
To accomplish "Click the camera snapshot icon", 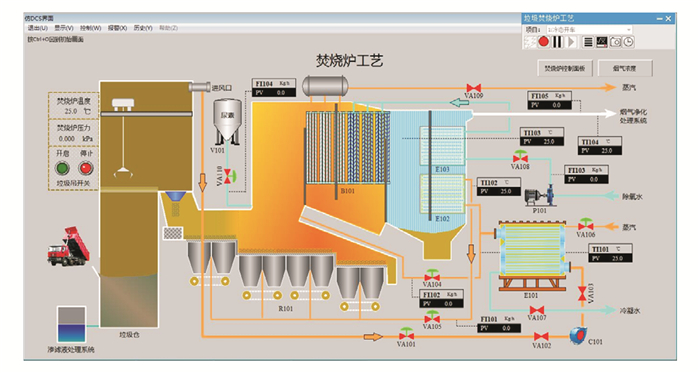I will (615, 42).
